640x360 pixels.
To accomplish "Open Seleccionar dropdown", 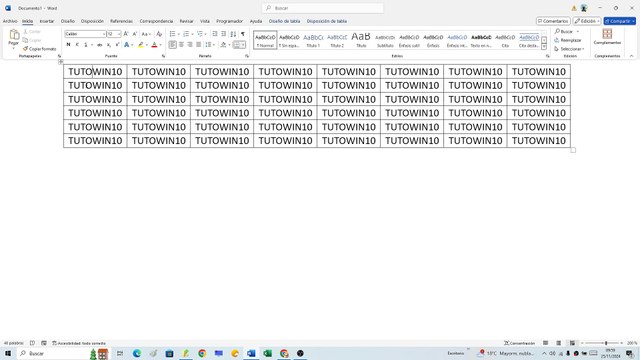I will [569, 49].
